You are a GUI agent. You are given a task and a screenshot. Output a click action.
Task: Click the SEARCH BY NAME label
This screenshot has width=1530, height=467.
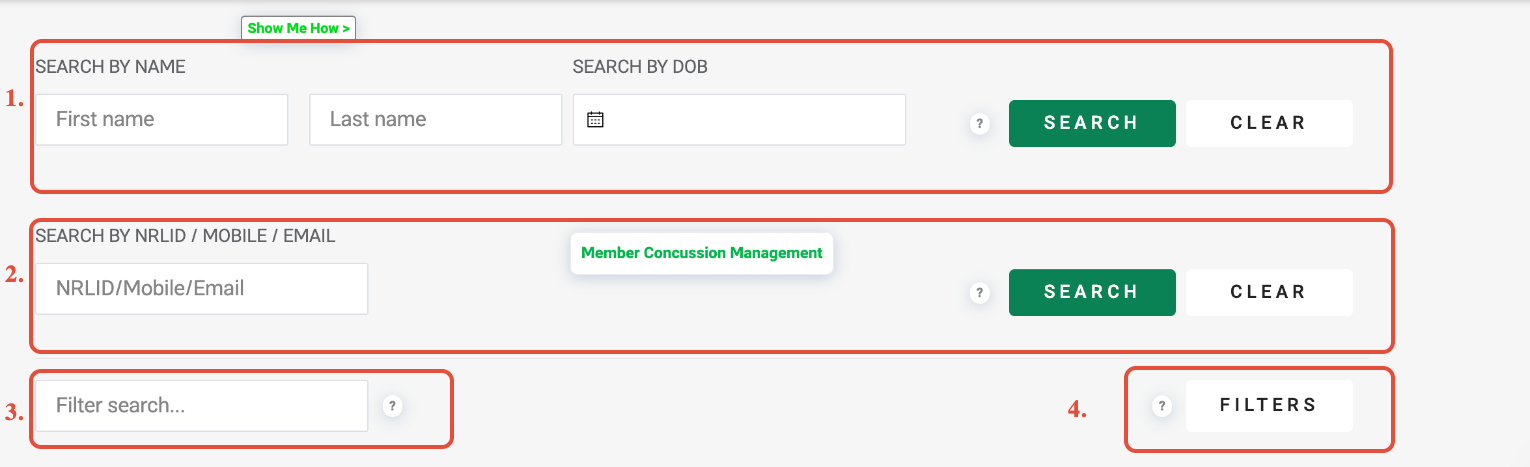tap(111, 67)
